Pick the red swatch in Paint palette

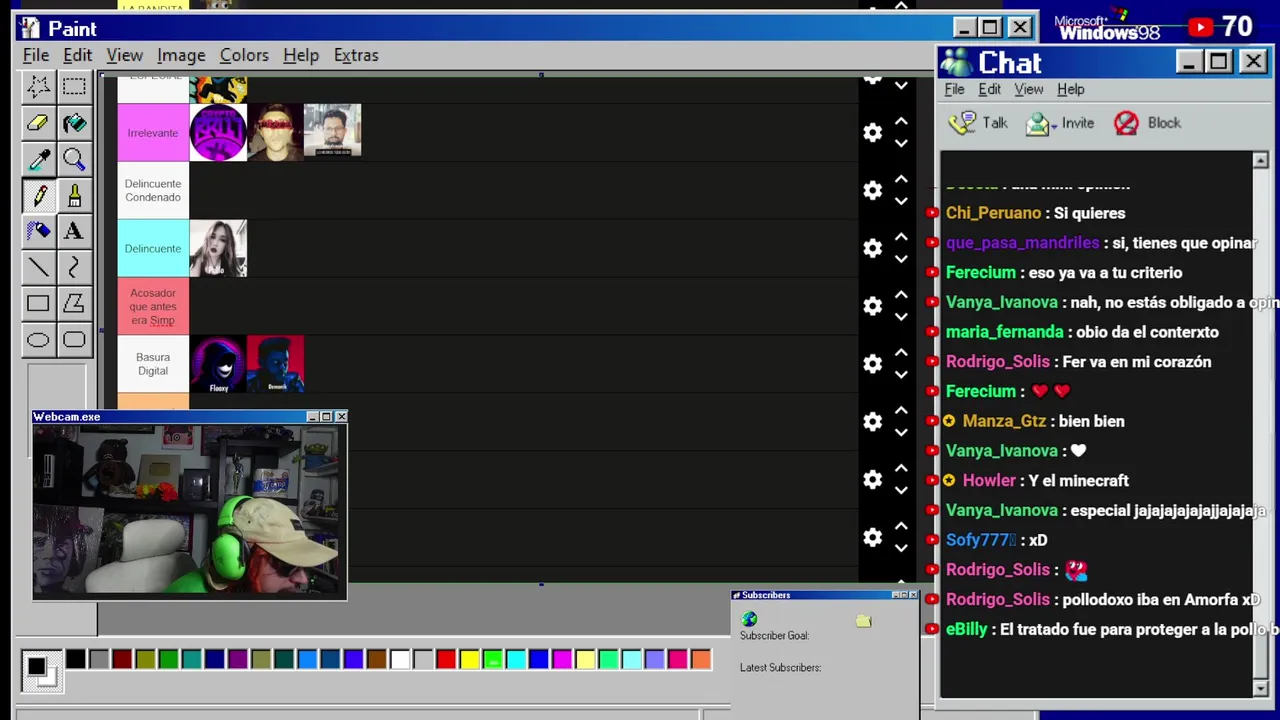446,659
